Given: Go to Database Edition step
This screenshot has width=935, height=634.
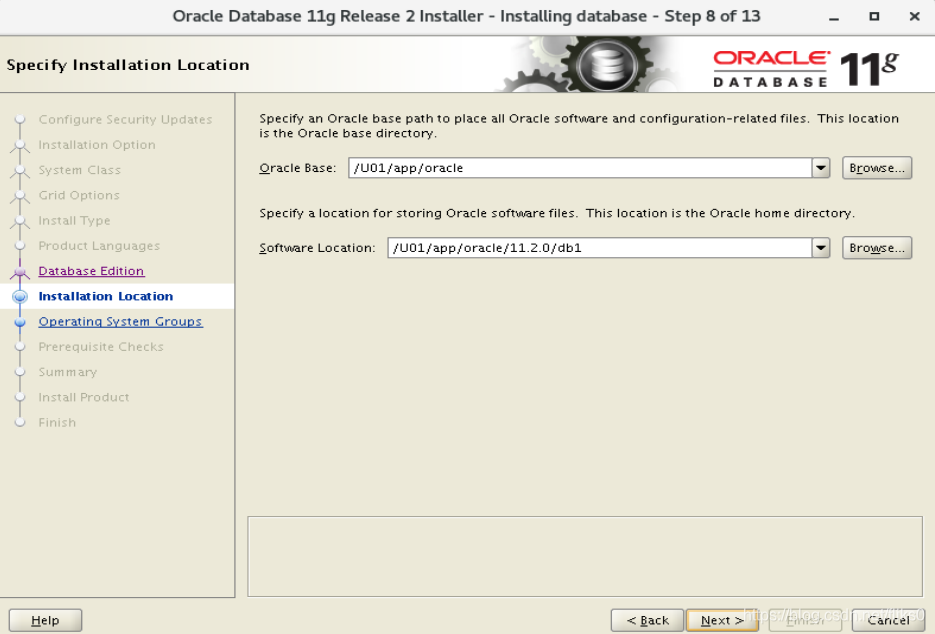Looking at the screenshot, I should pyautogui.click(x=91, y=271).
